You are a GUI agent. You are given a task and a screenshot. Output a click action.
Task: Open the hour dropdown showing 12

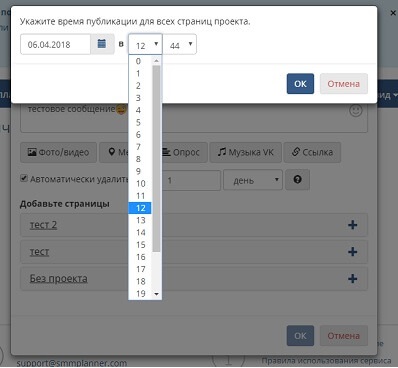coord(145,44)
